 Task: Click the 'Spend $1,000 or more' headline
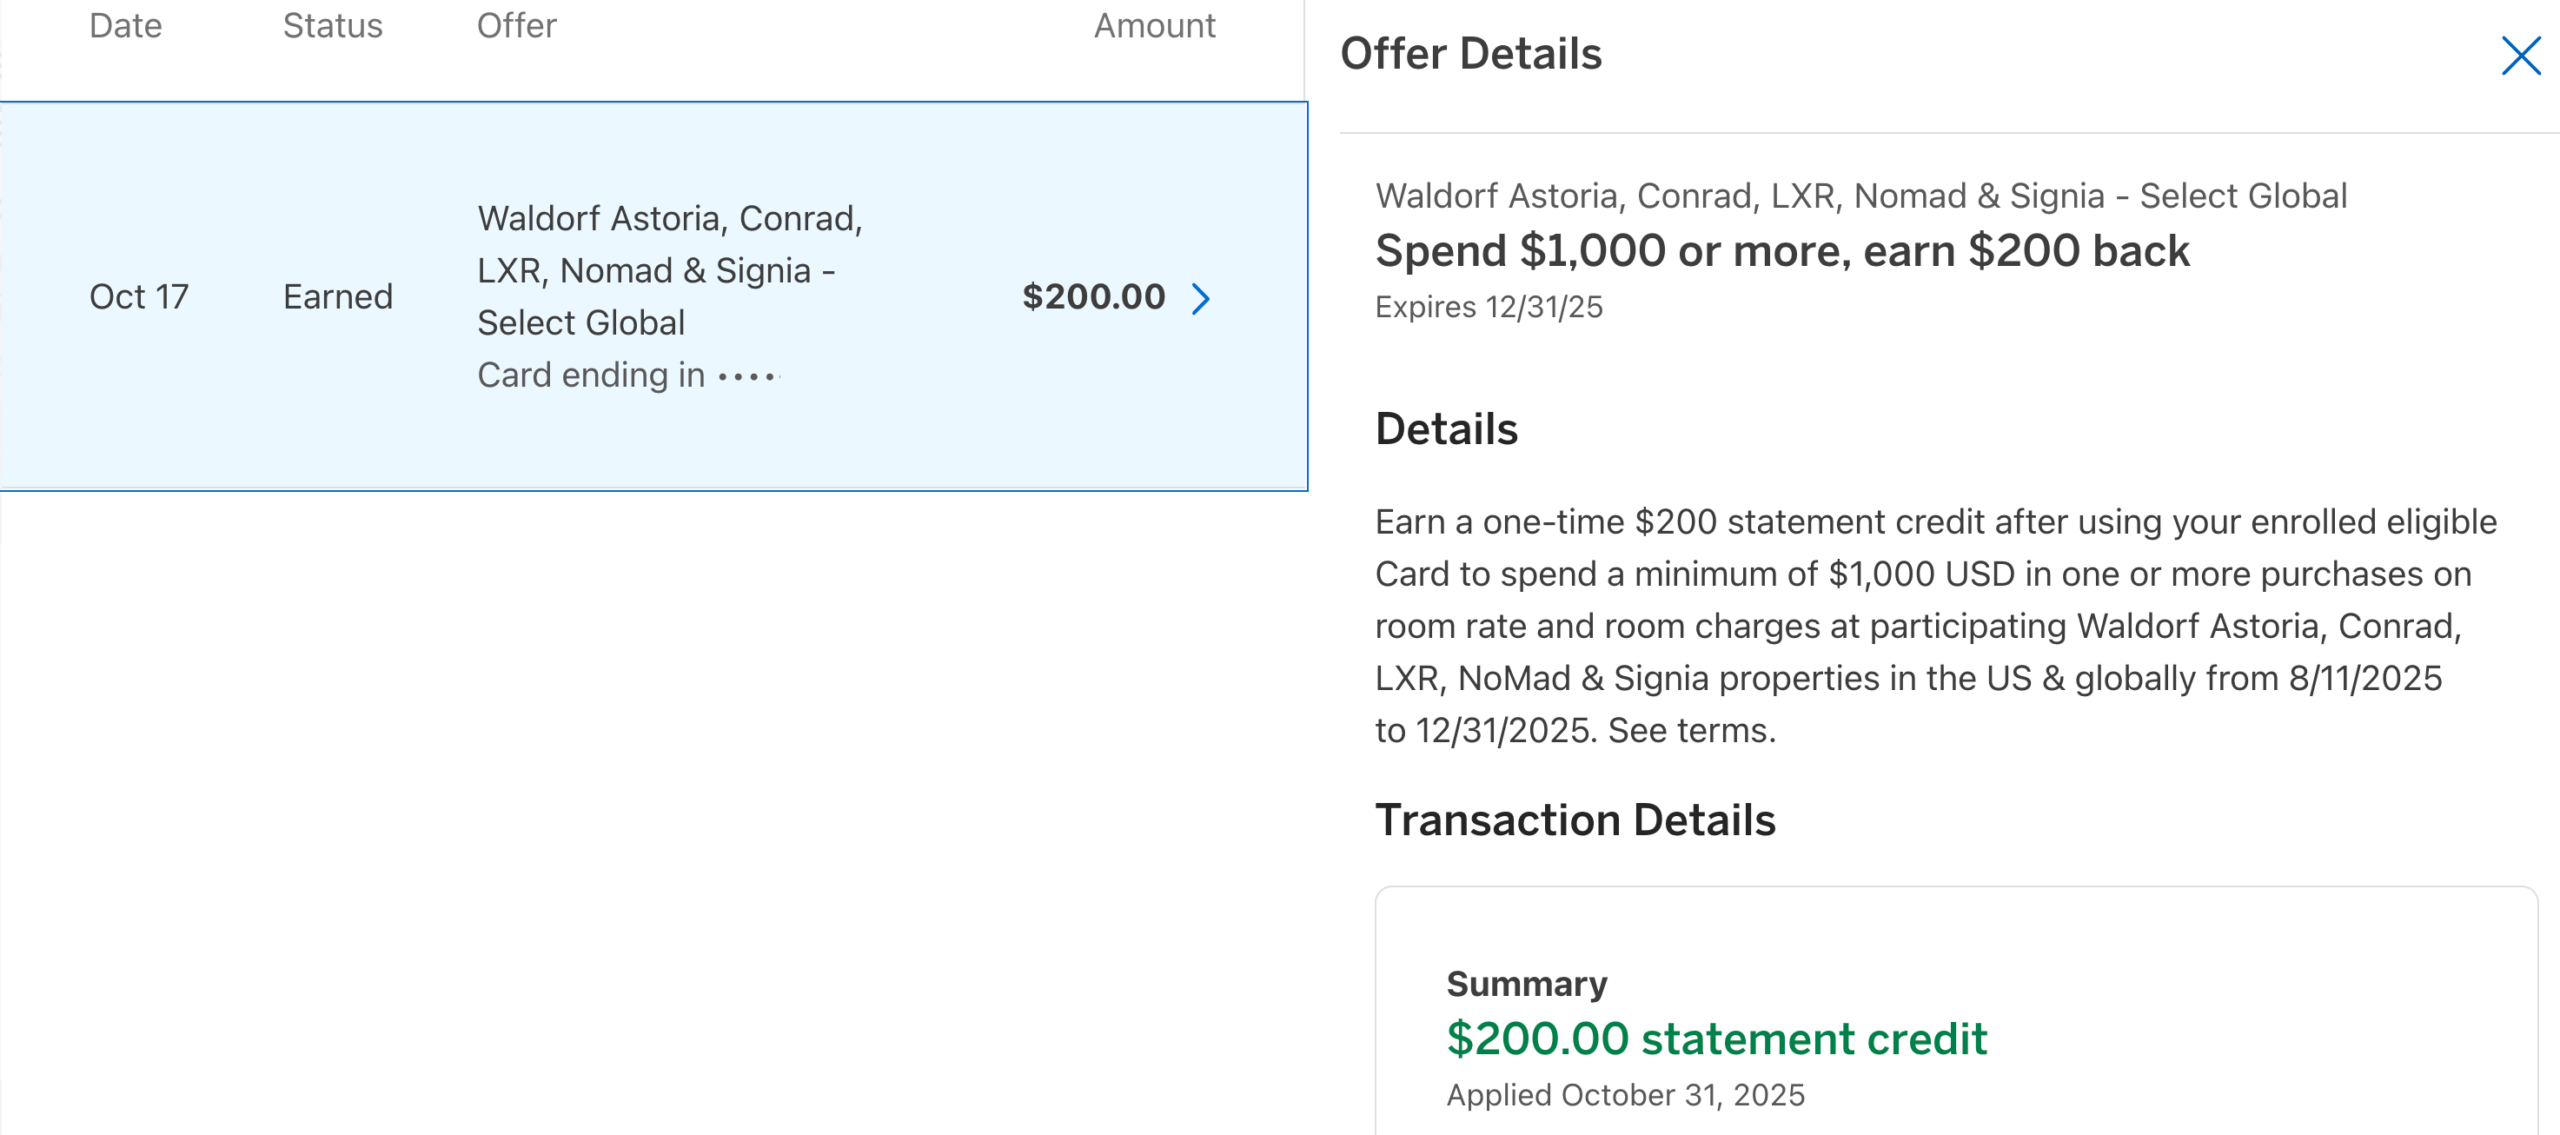1781,251
